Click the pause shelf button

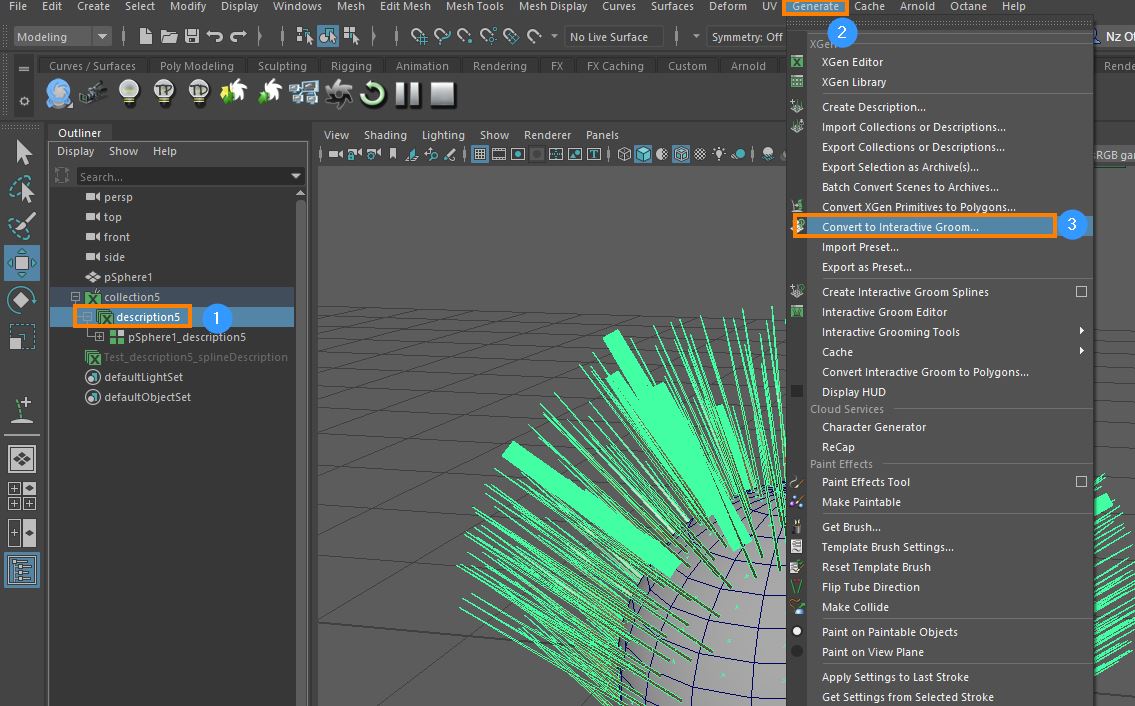pos(408,94)
